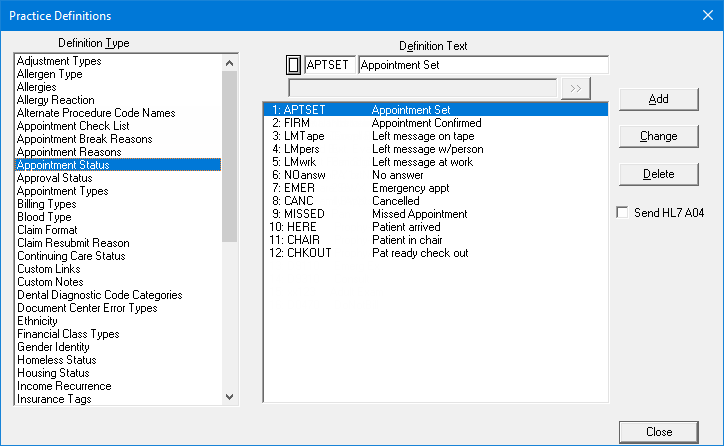Select Billing Types definition type

(47, 204)
